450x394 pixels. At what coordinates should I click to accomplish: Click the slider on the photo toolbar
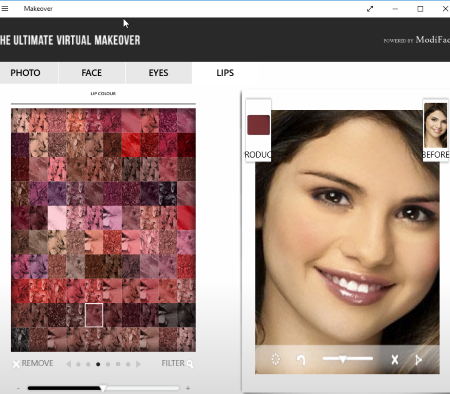point(348,359)
